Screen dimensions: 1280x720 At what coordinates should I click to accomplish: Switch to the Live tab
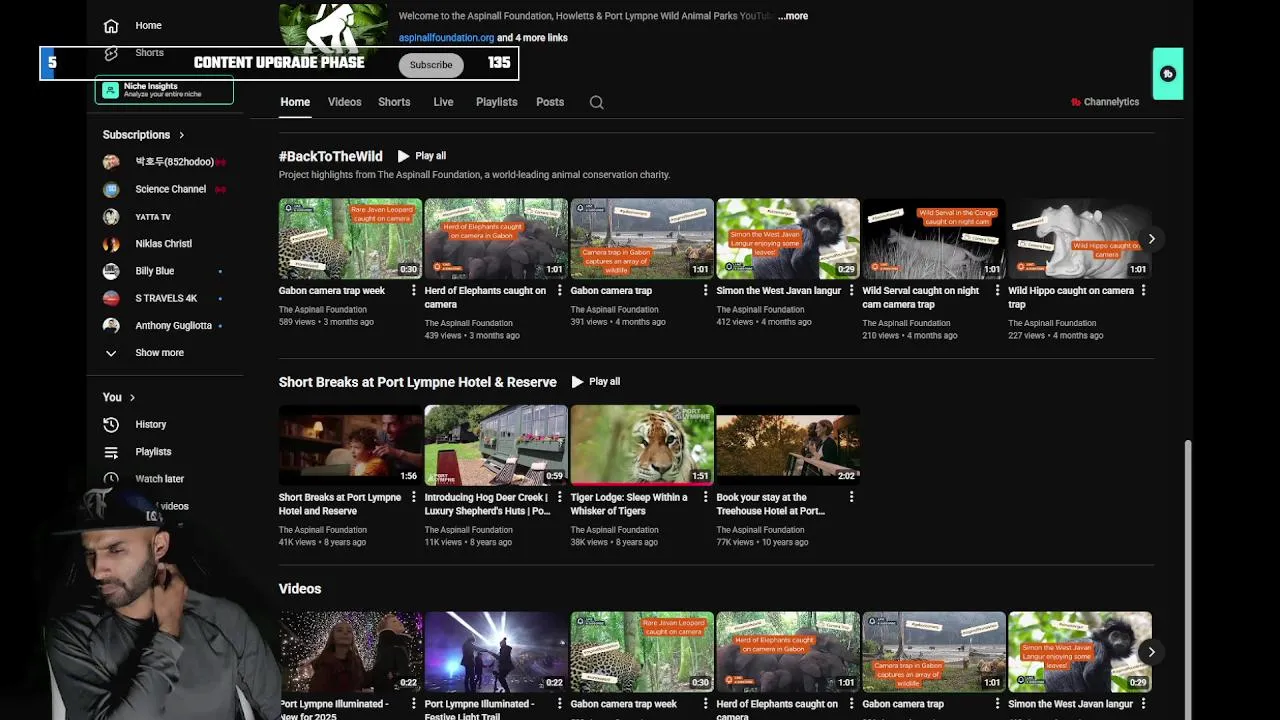[443, 102]
